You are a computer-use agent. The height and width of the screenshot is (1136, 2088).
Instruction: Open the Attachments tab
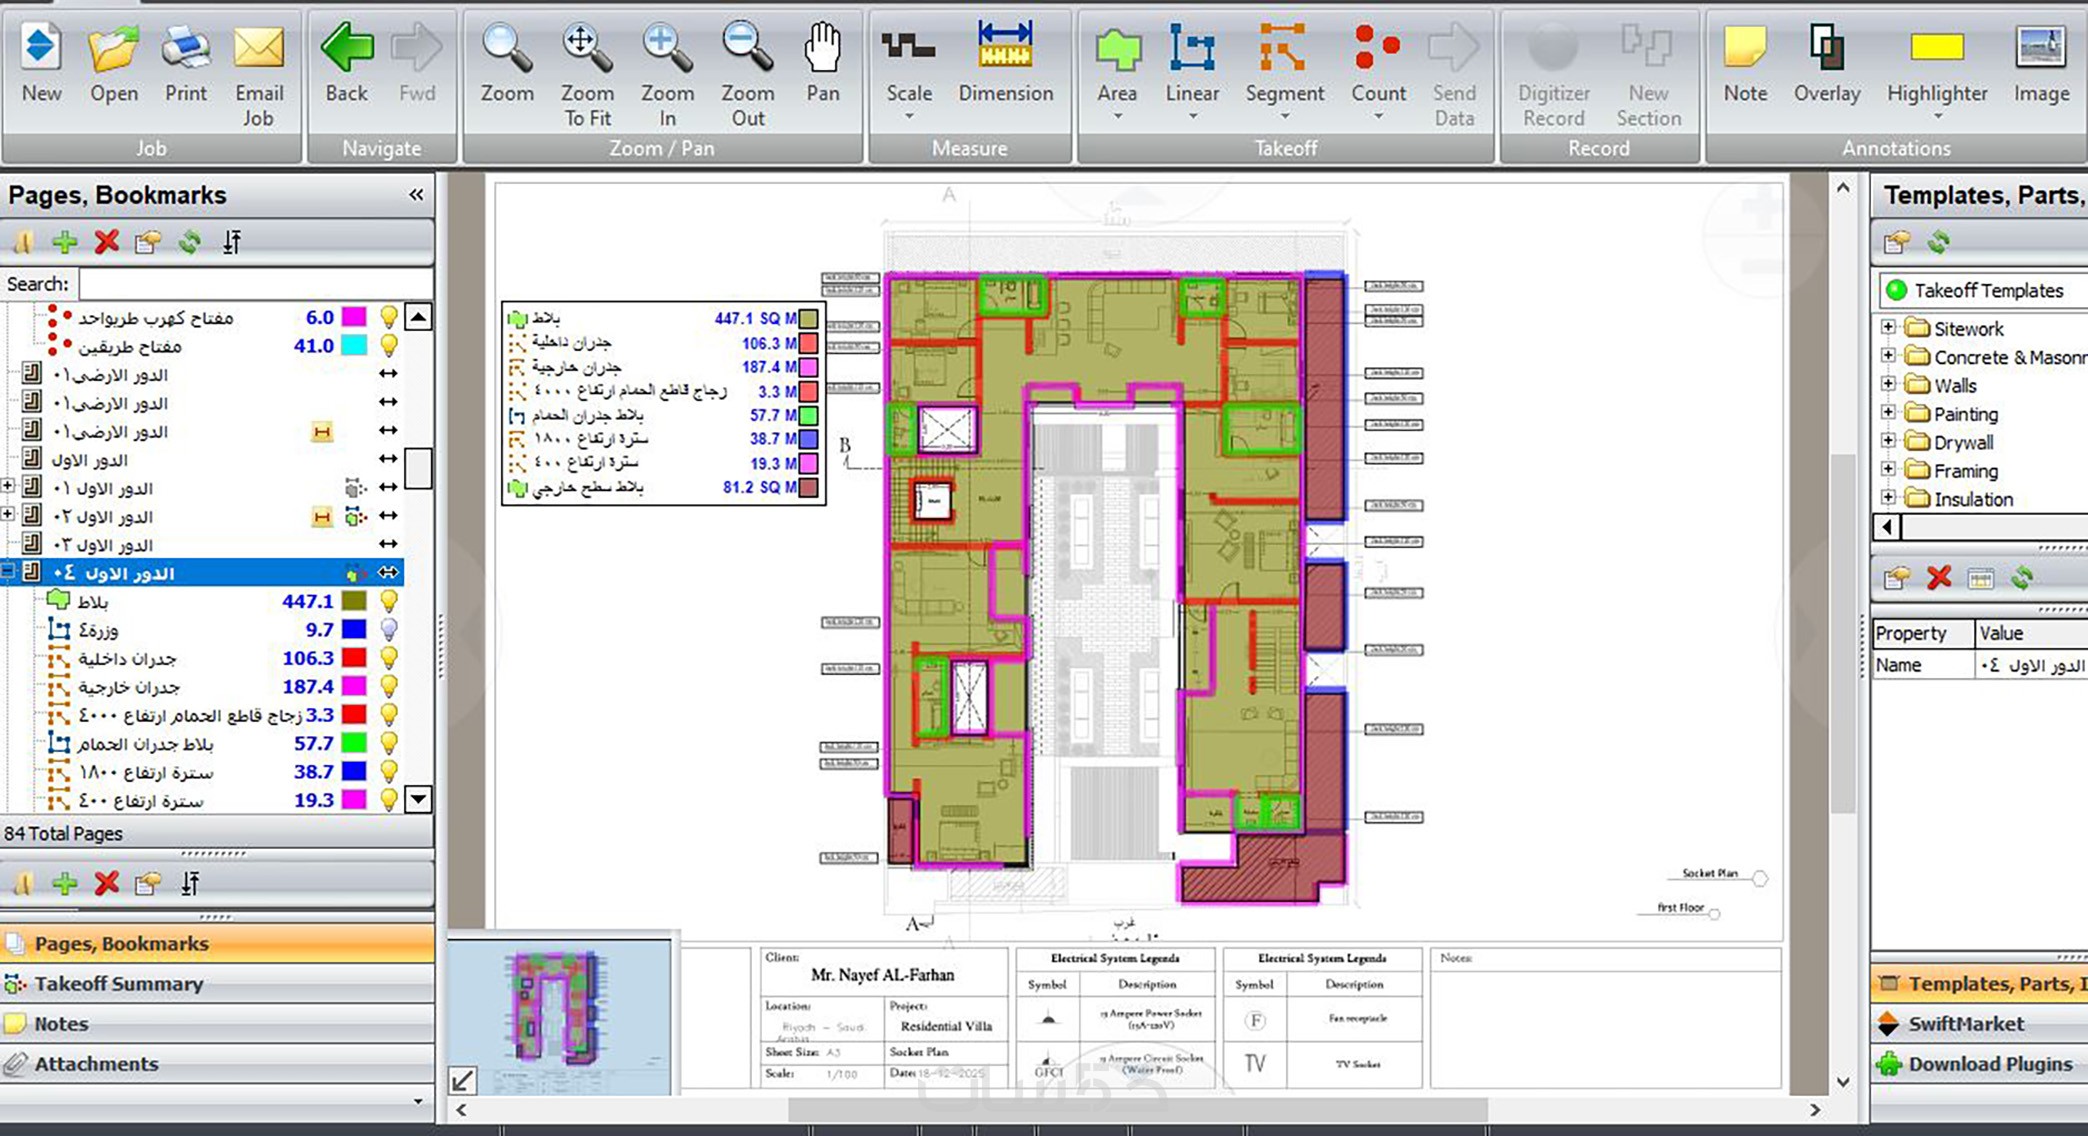(x=96, y=1064)
